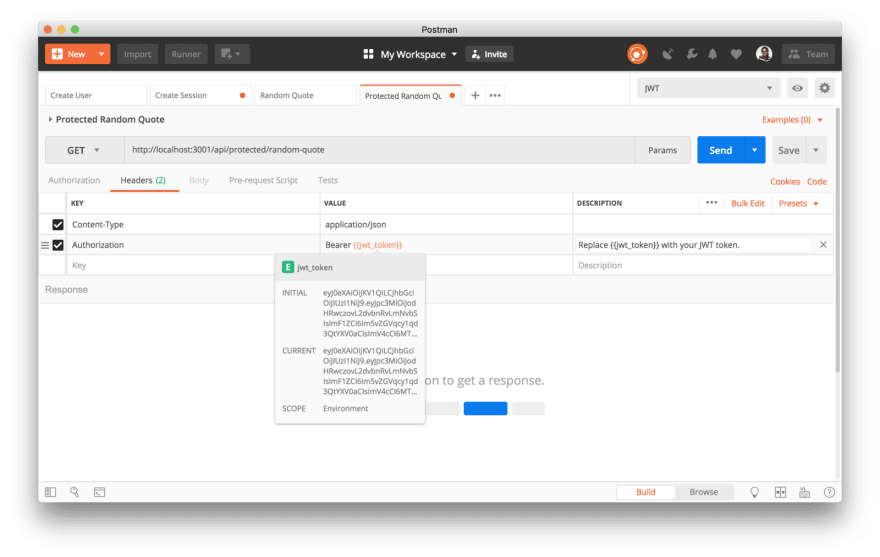Open notifications bell icon
Screen dimensions: 880x557
[x=713, y=54]
